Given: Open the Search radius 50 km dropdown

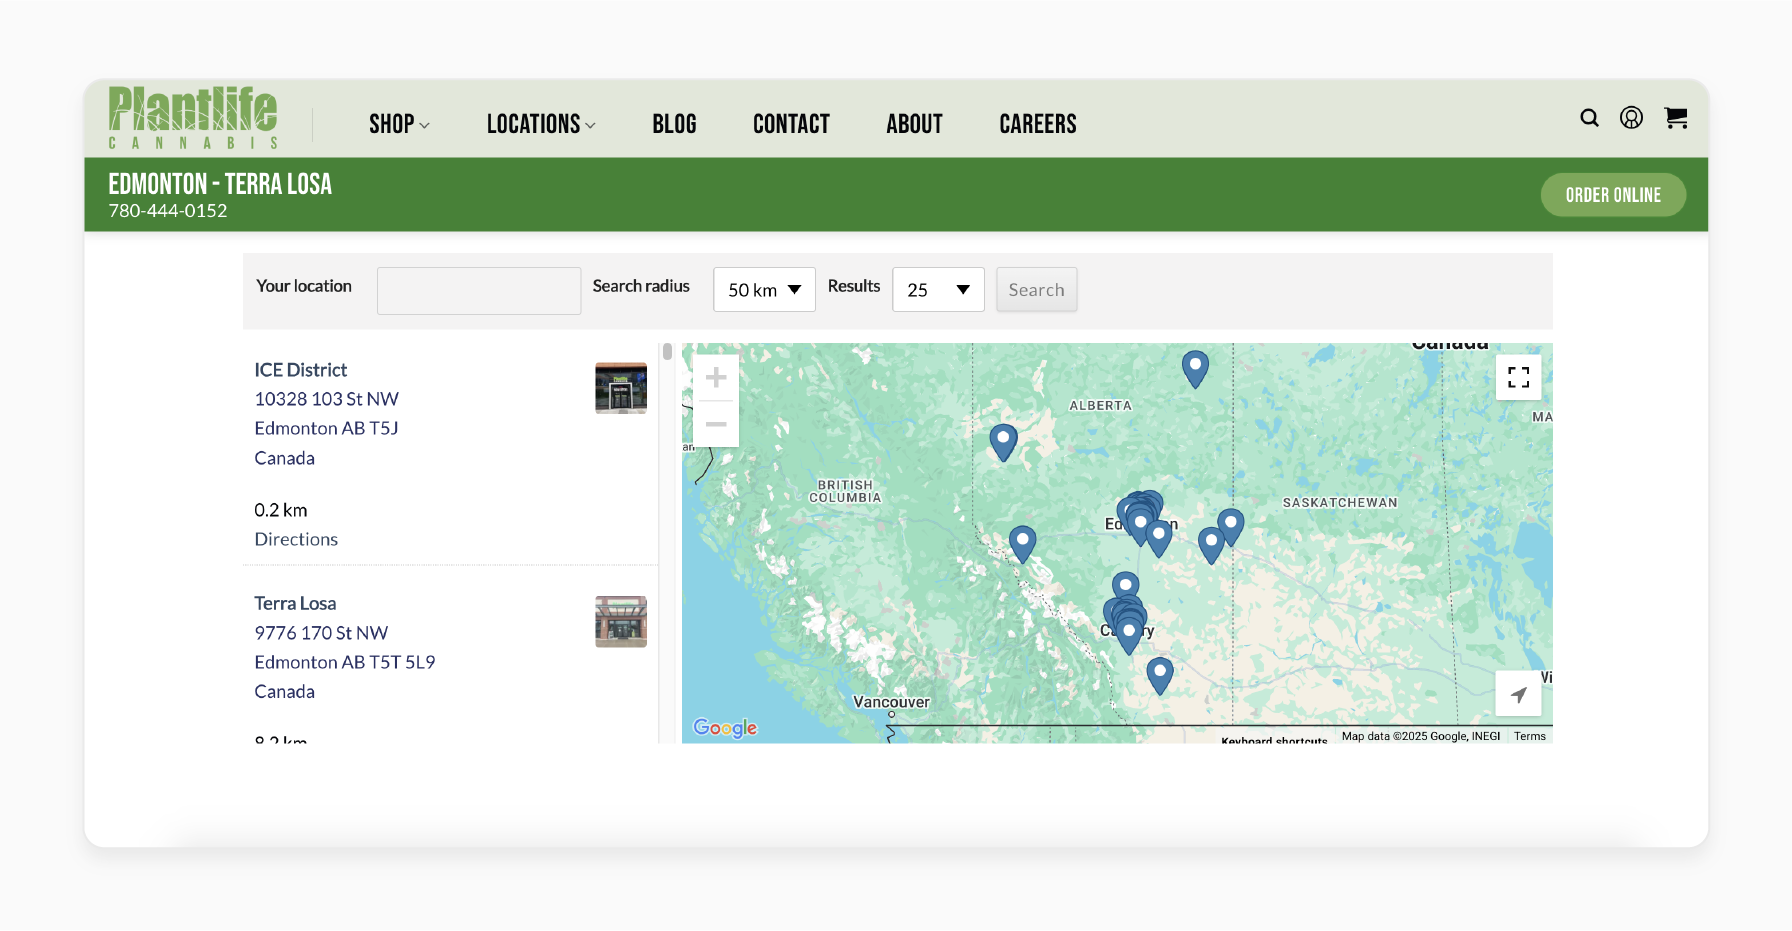Looking at the screenshot, I should (764, 290).
